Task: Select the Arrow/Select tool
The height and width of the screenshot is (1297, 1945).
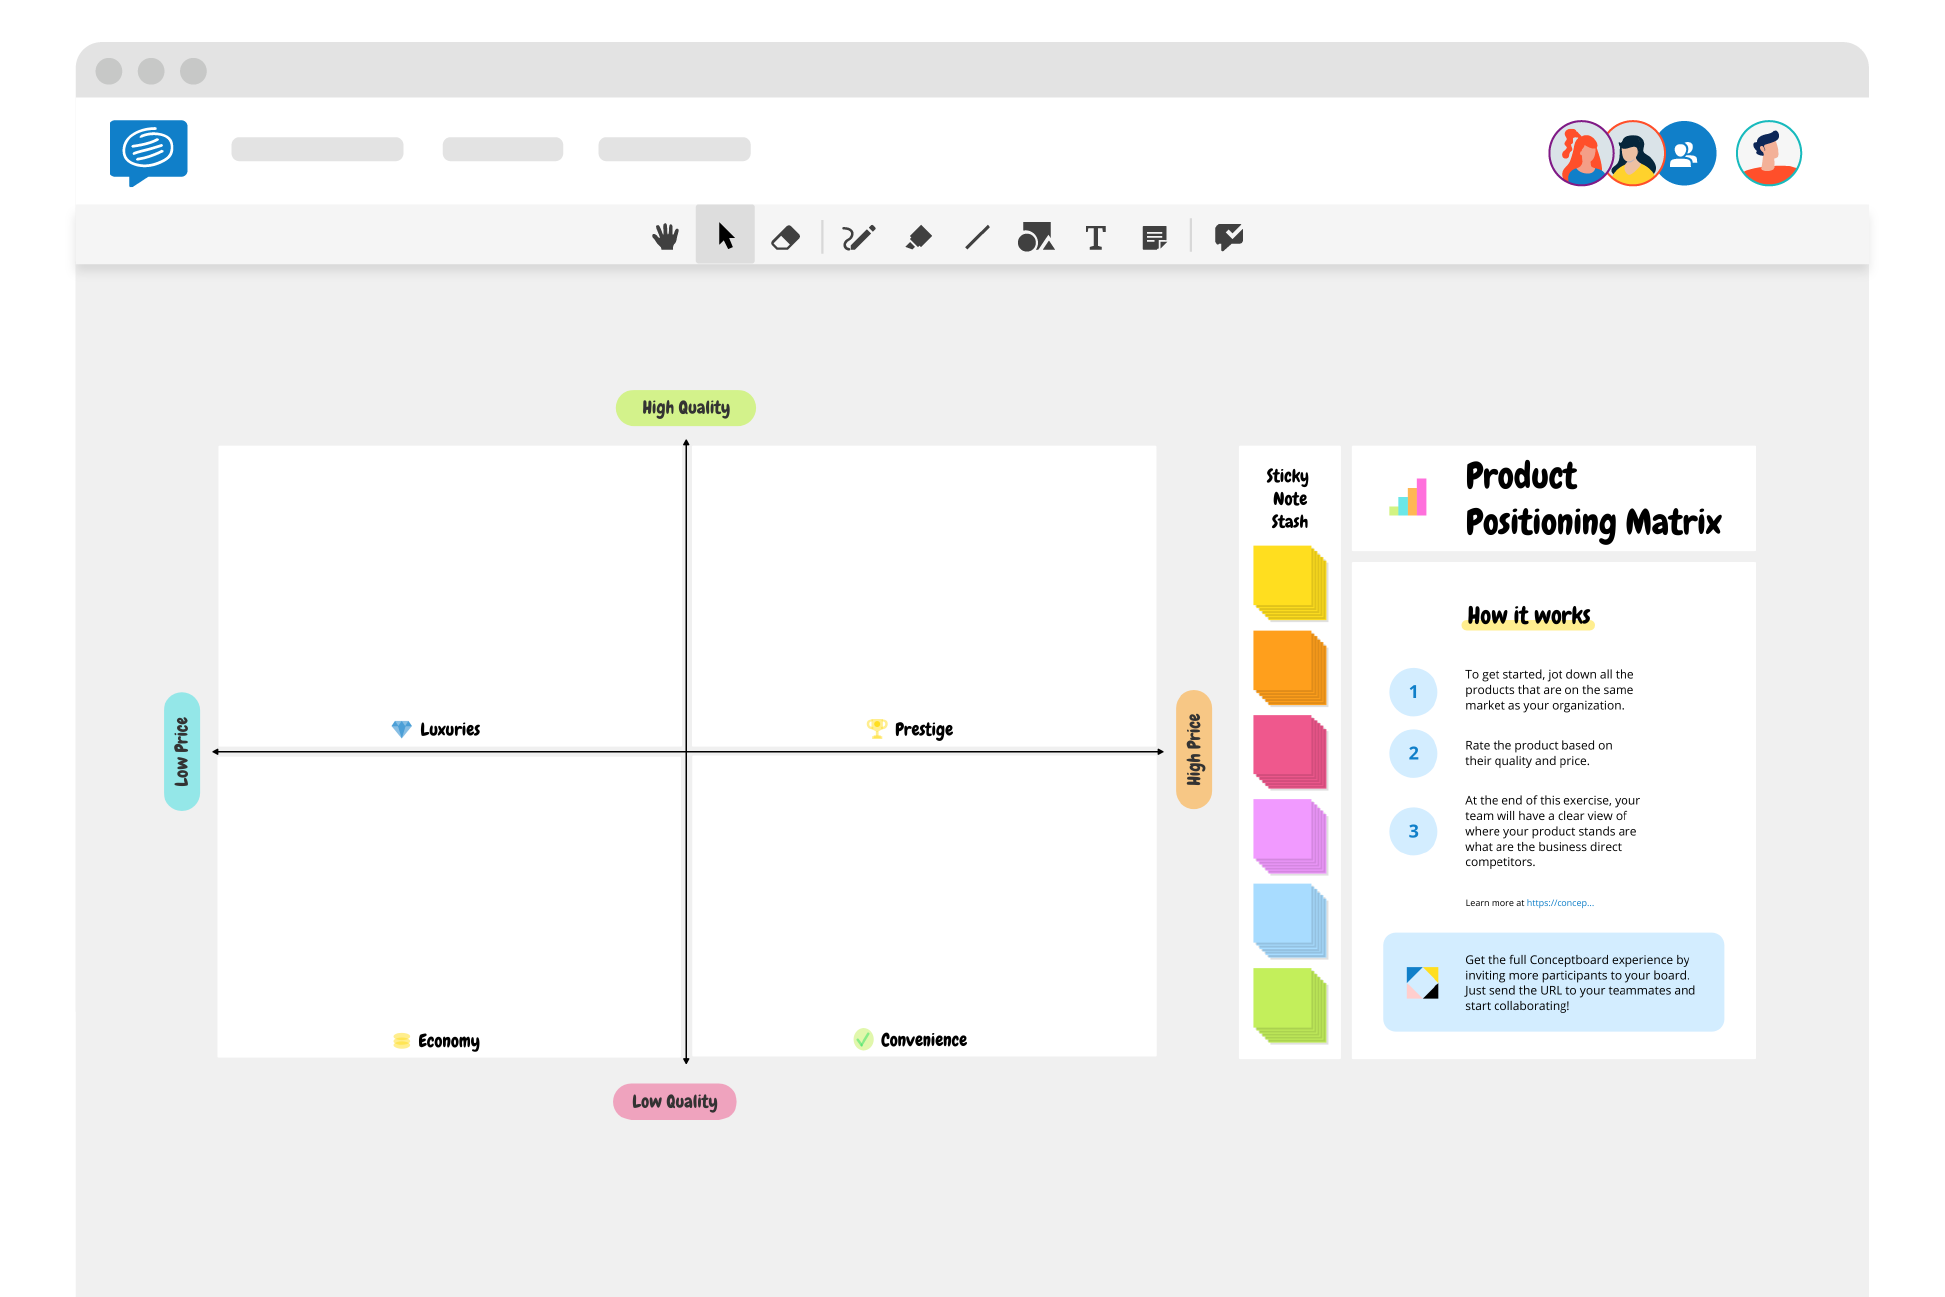Action: pyautogui.click(x=725, y=236)
